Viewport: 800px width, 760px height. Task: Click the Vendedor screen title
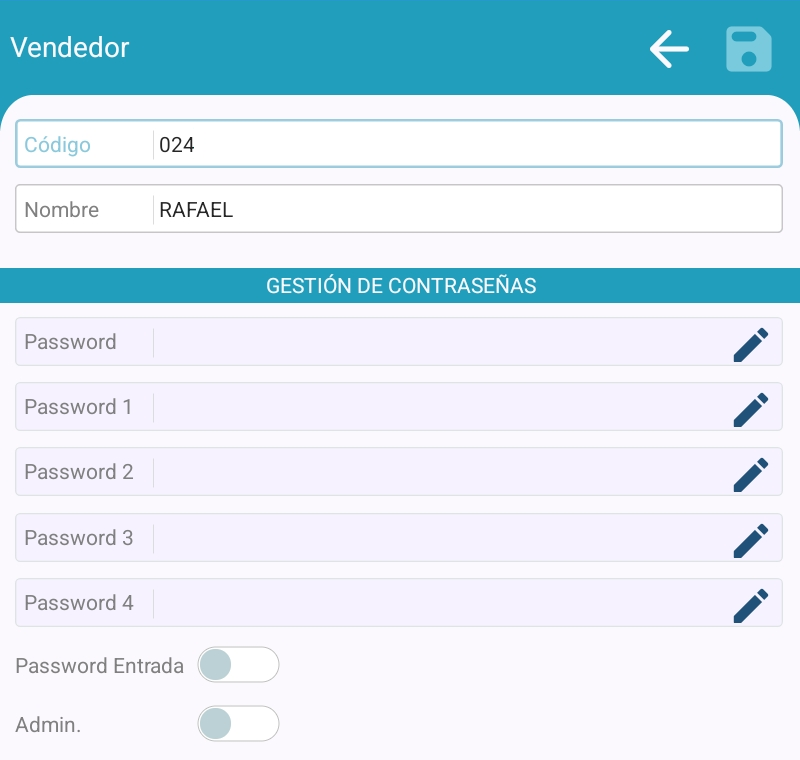point(70,47)
